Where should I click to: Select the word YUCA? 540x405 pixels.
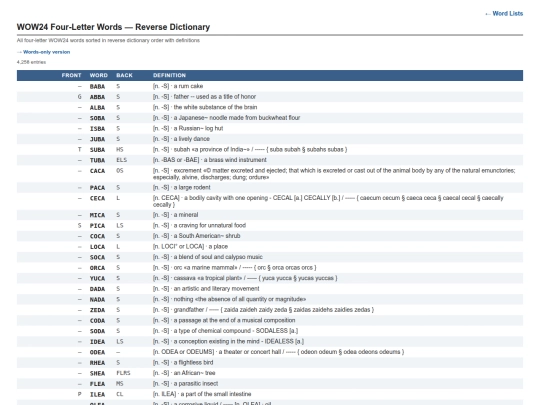tap(97, 279)
